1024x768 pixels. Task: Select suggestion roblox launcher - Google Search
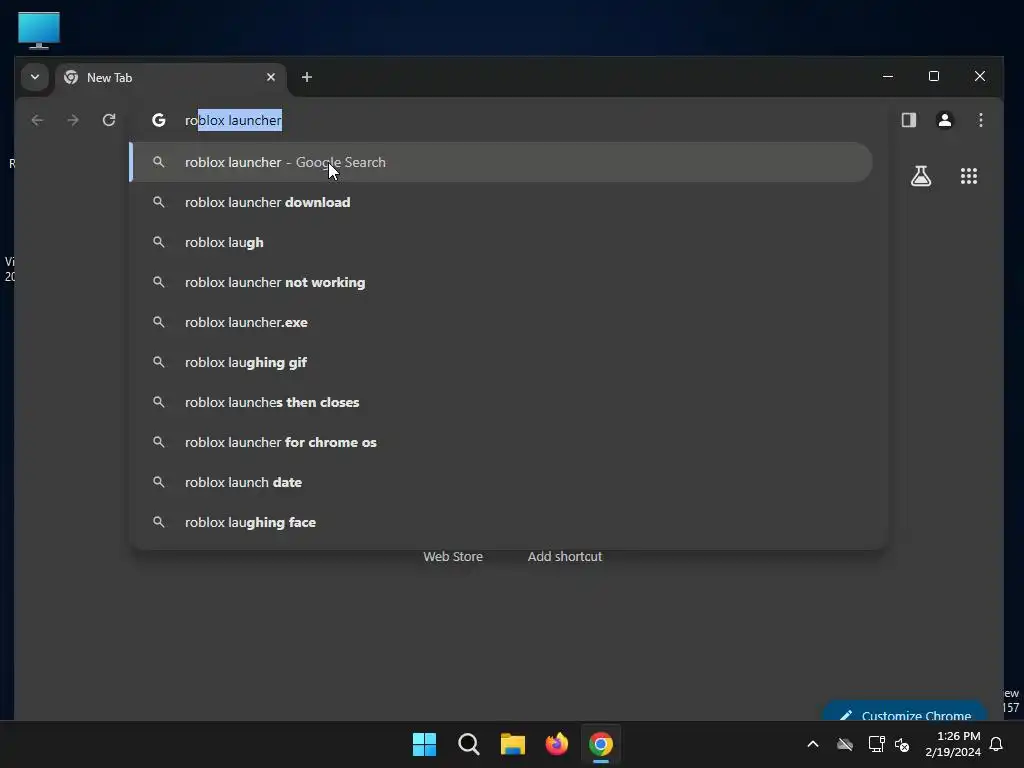click(x=501, y=162)
